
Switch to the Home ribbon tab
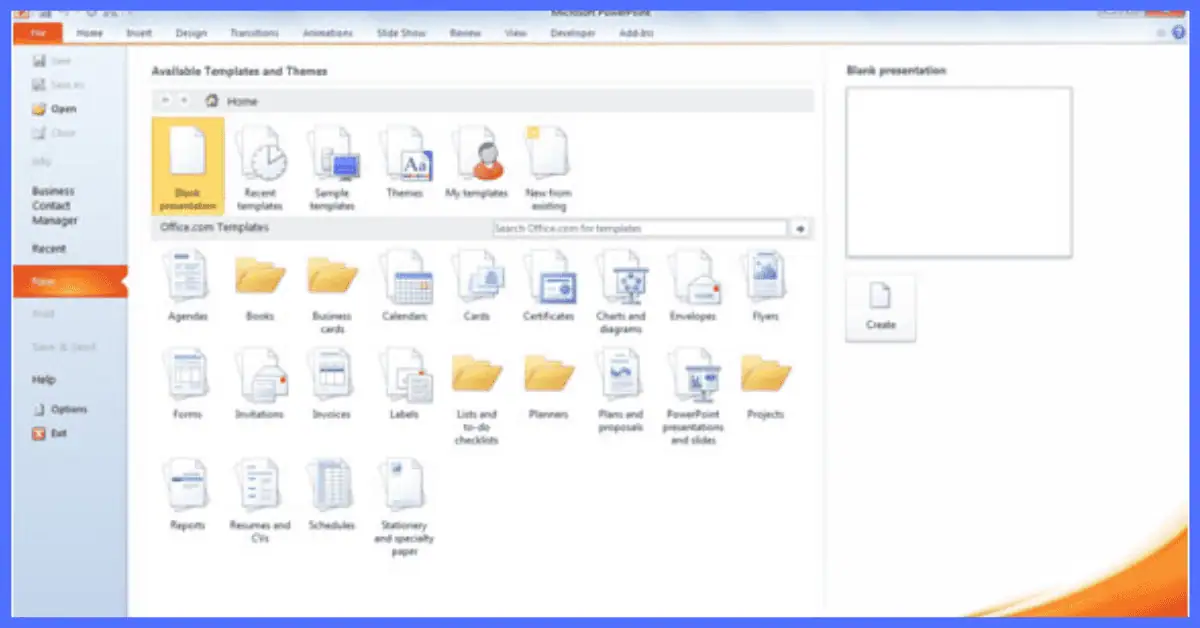pos(90,33)
